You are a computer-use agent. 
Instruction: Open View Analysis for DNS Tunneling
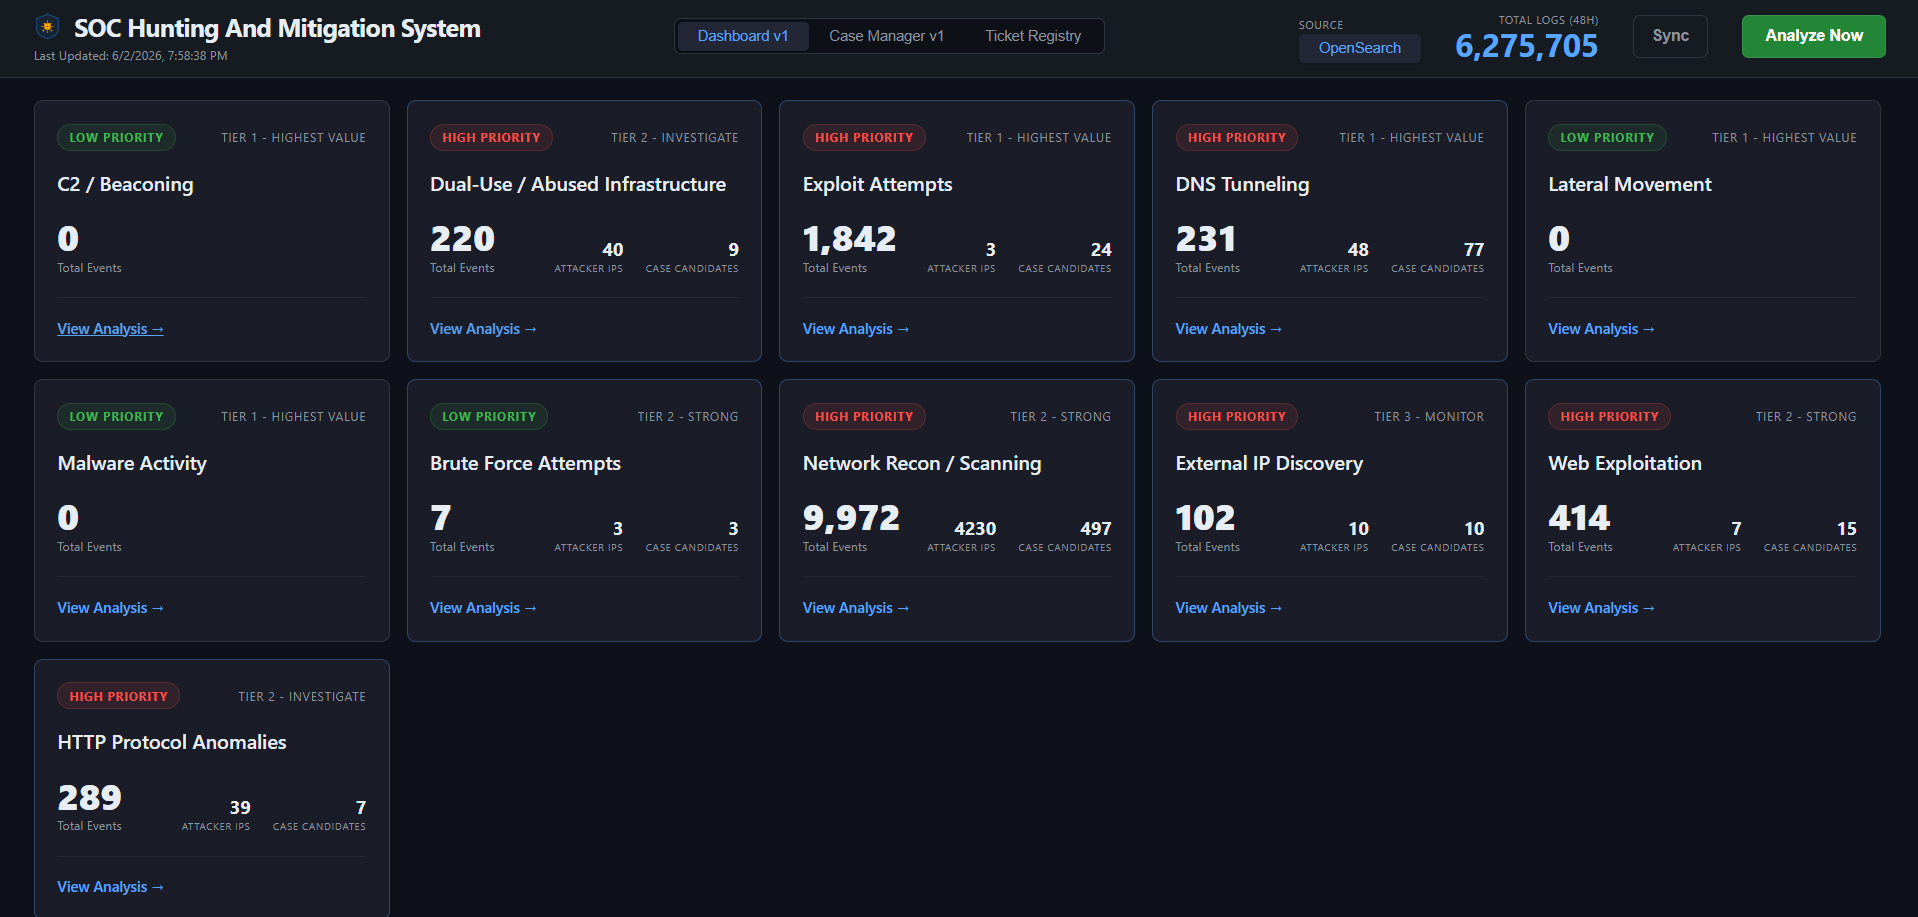[x=1228, y=329]
